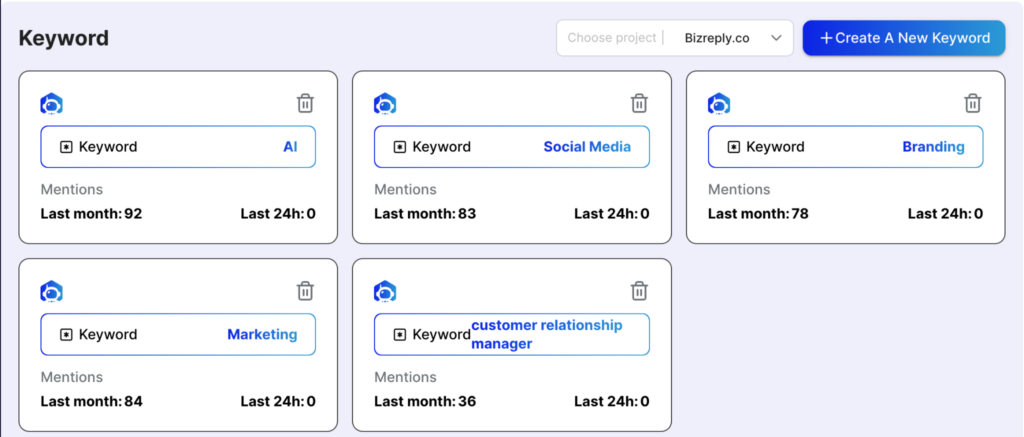Click the bot logo on AI card
Image resolution: width=1024 pixels, height=437 pixels.
point(51,104)
